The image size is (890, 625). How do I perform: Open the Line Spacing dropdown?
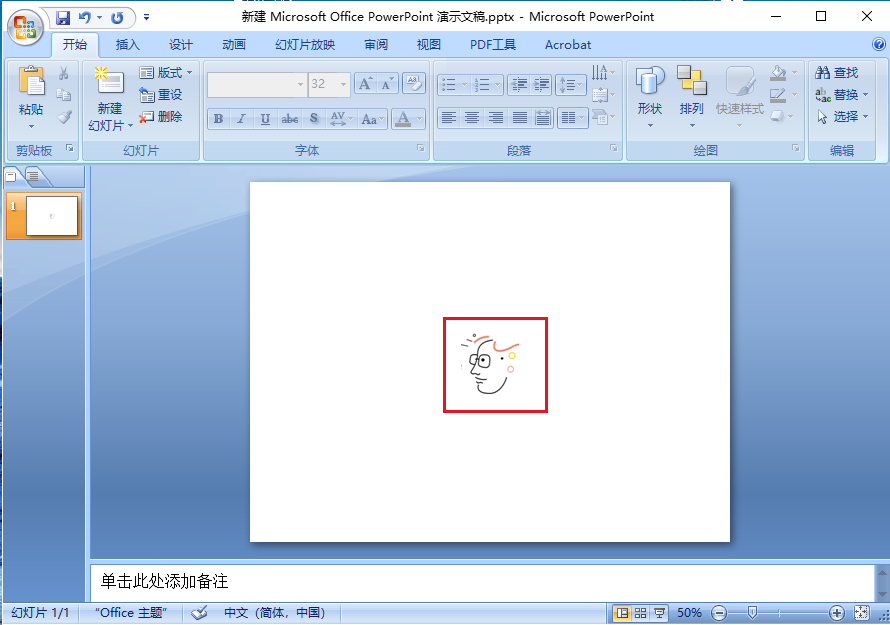[571, 85]
